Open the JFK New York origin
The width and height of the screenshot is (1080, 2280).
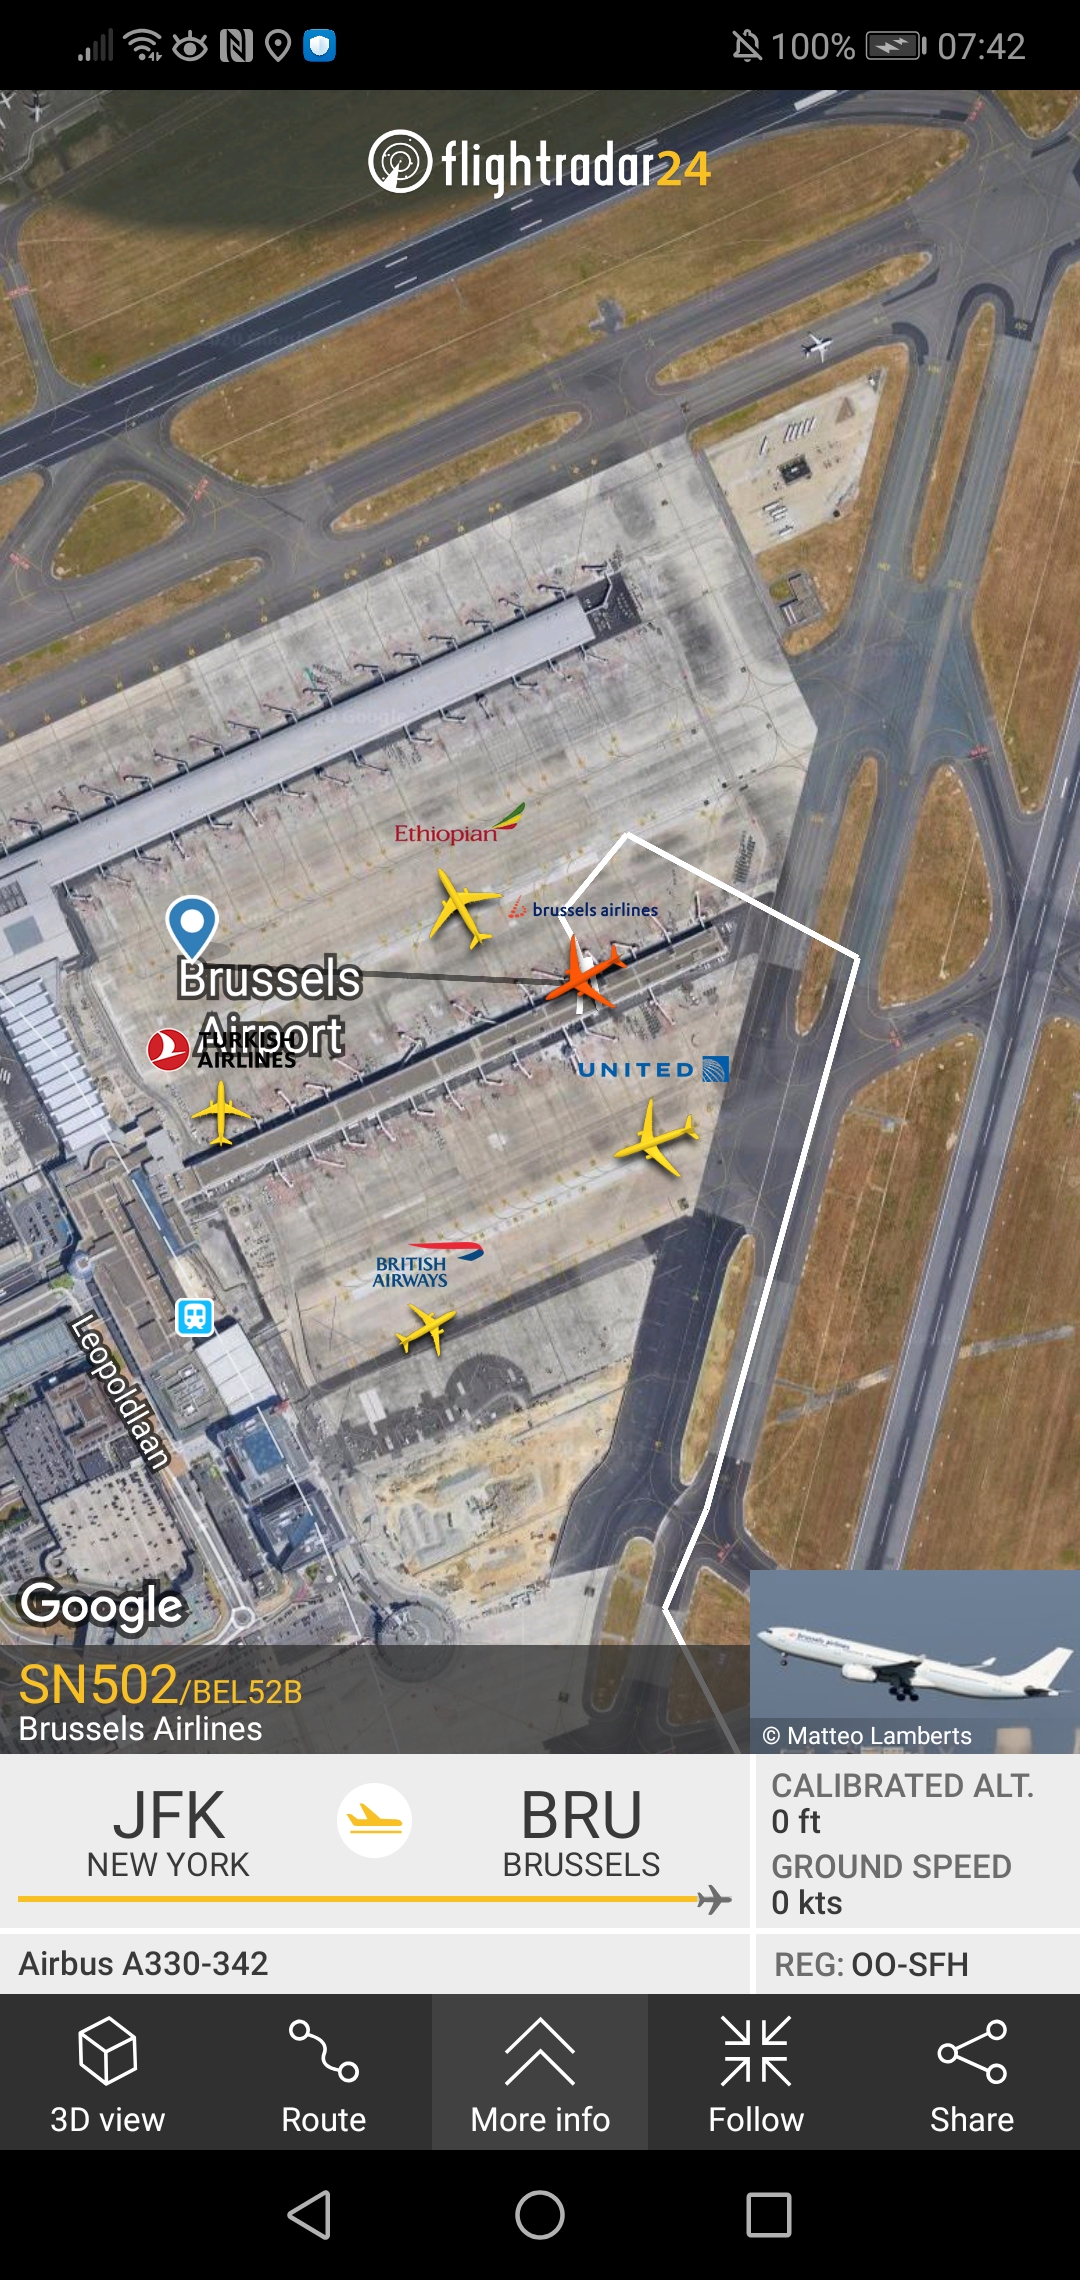(168, 1832)
